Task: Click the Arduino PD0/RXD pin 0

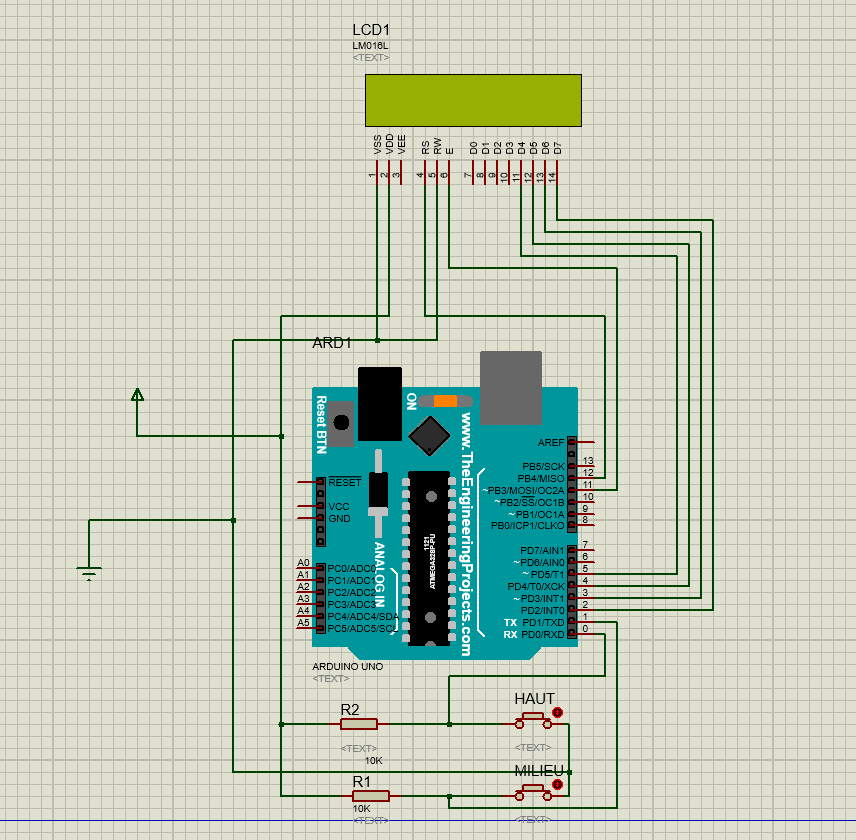Action: click(582, 634)
